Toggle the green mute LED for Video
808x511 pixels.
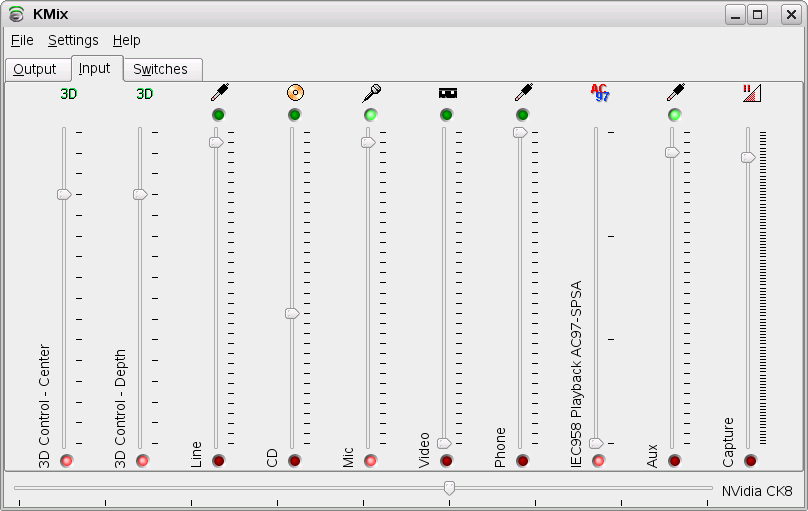pos(446,115)
